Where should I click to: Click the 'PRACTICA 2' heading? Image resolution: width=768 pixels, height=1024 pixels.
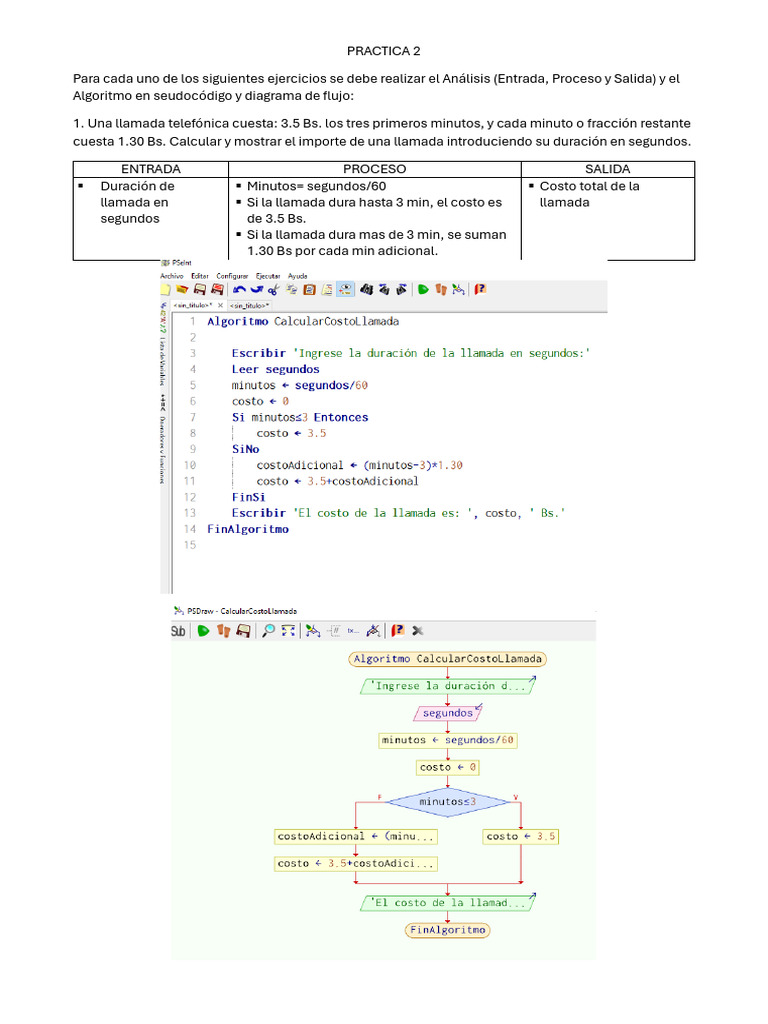383,51
